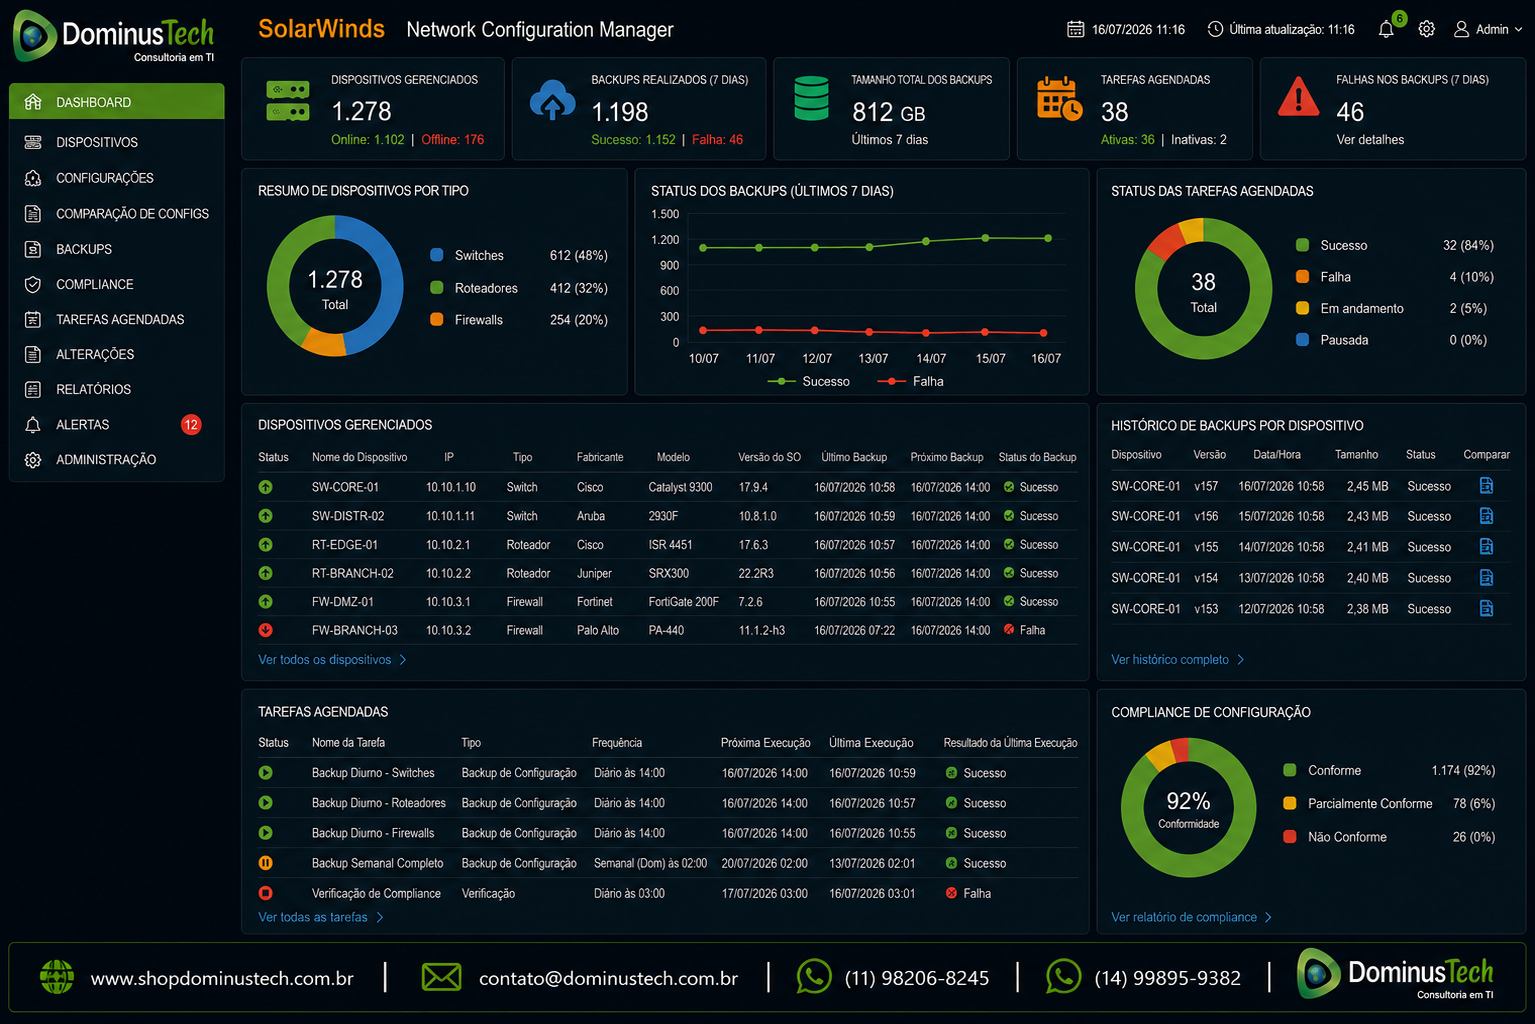Open Ver histórico completo link
Viewport: 1535px width, 1024px height.
[1178, 660]
